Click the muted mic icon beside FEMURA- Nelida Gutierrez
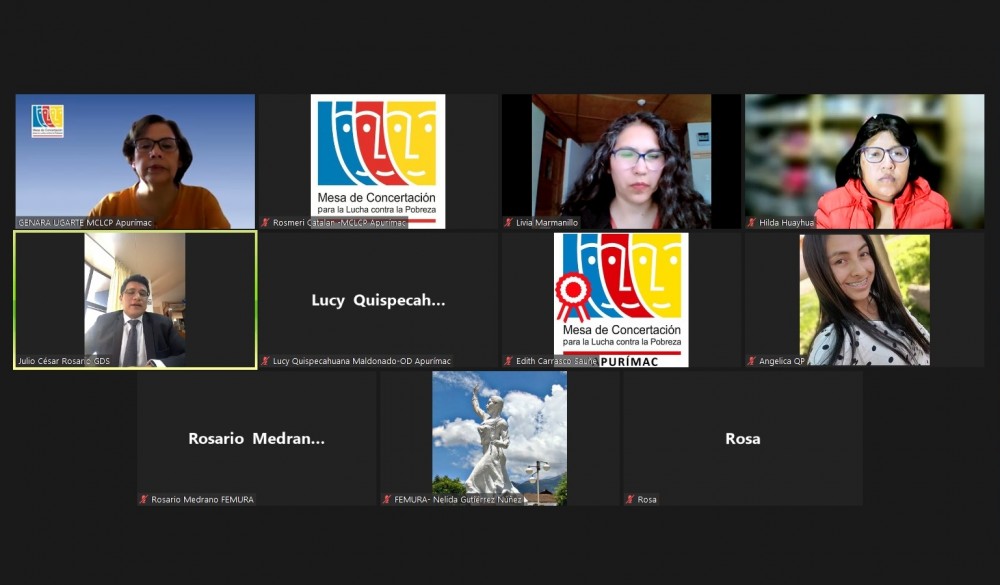The width and height of the screenshot is (1000, 585). point(387,499)
